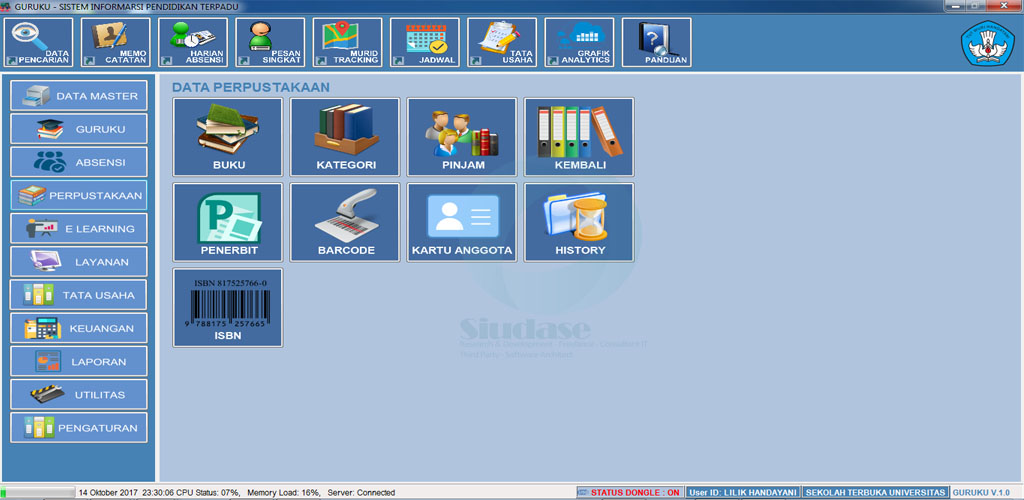1024x500 pixels.
Task: Open the Jadwal calendar toolbar item
Action: coord(425,43)
